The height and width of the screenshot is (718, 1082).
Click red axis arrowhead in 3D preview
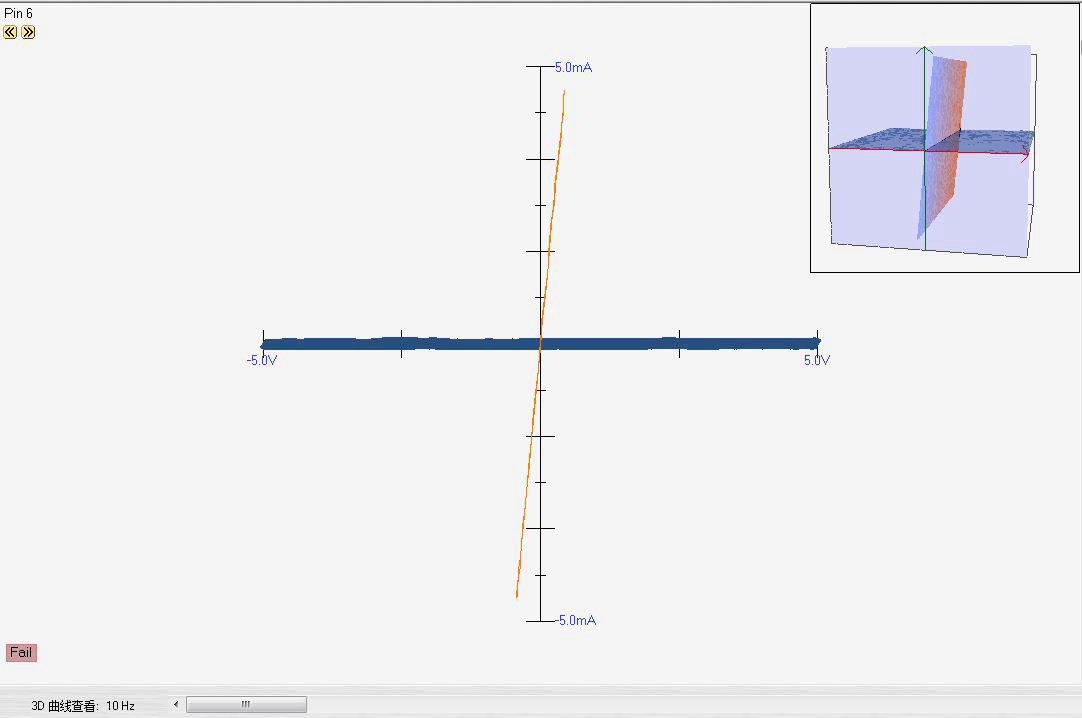point(1024,156)
